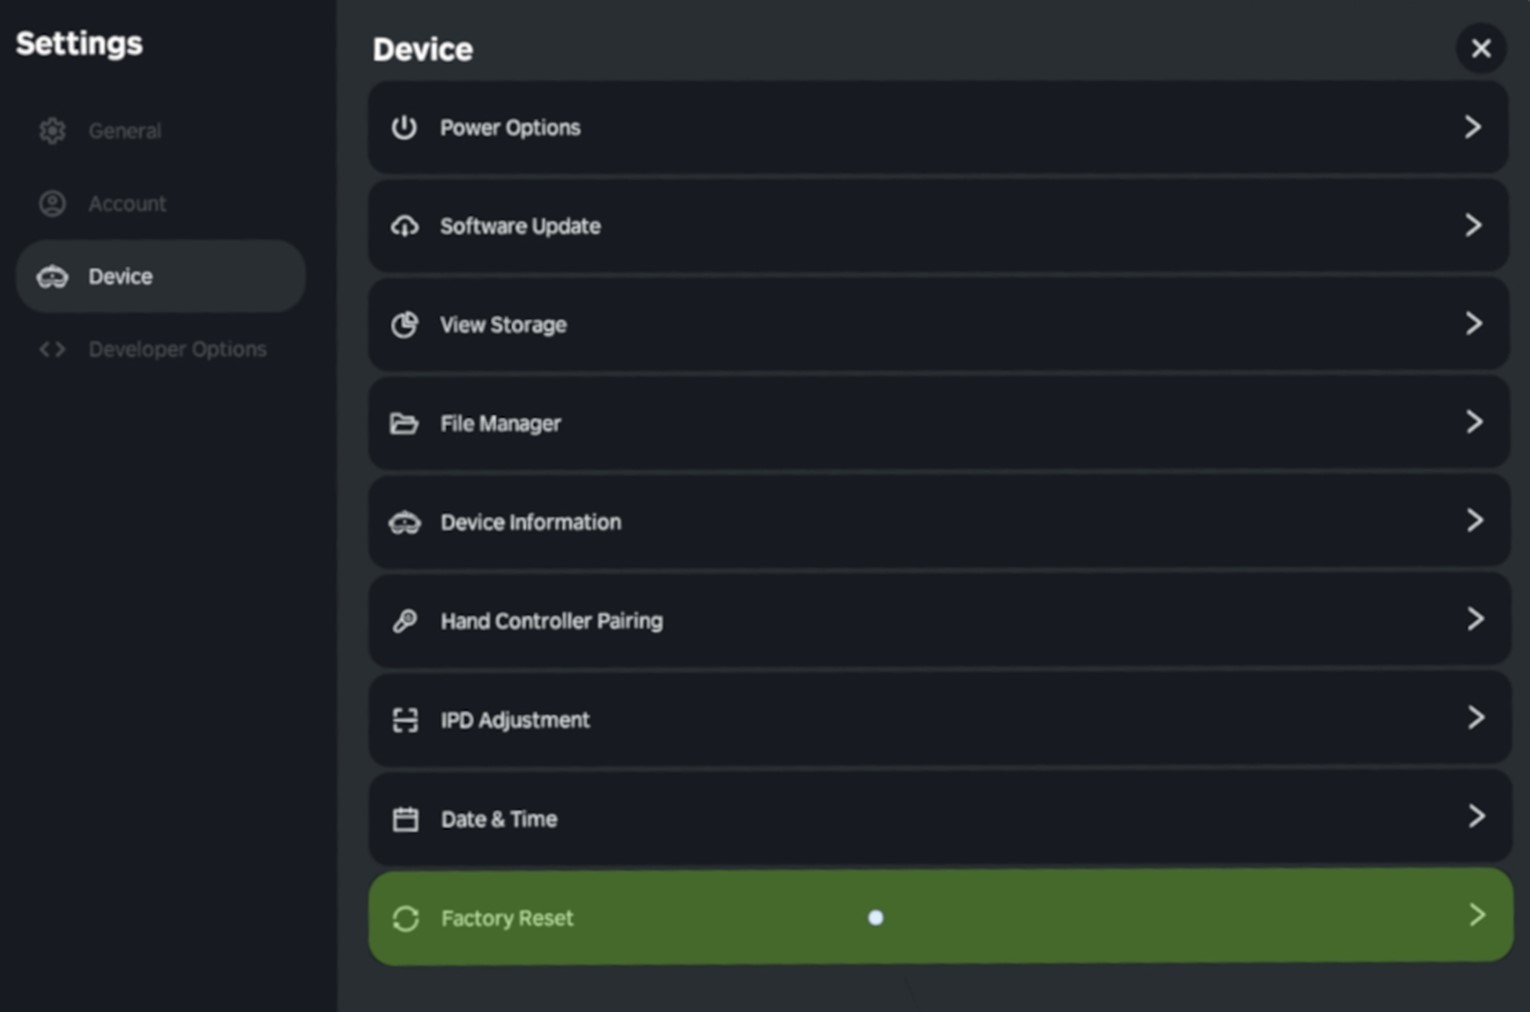Open View Storage with its arrow

coord(1473,323)
